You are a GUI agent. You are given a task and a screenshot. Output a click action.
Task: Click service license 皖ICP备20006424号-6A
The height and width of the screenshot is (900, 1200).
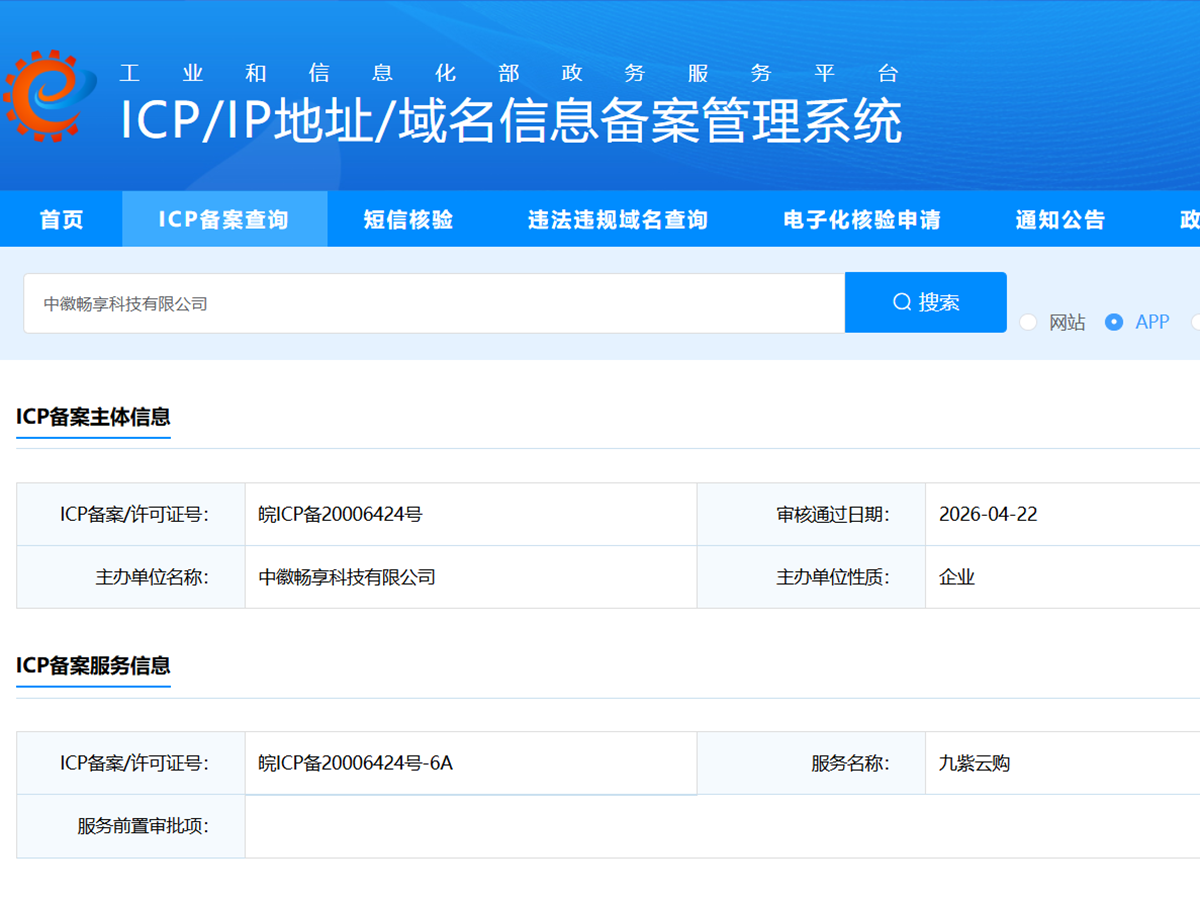[x=355, y=763]
